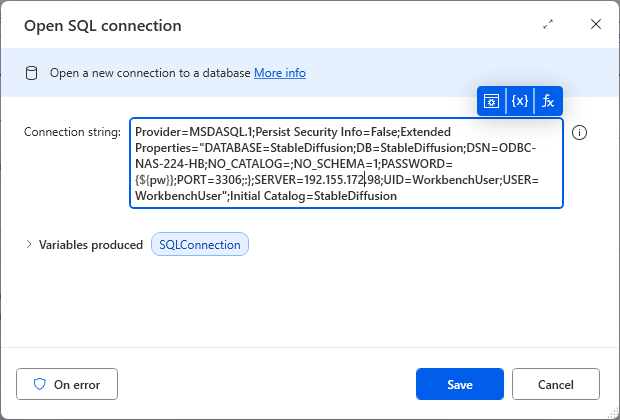Expand the Variables produced chevron

point(28,244)
